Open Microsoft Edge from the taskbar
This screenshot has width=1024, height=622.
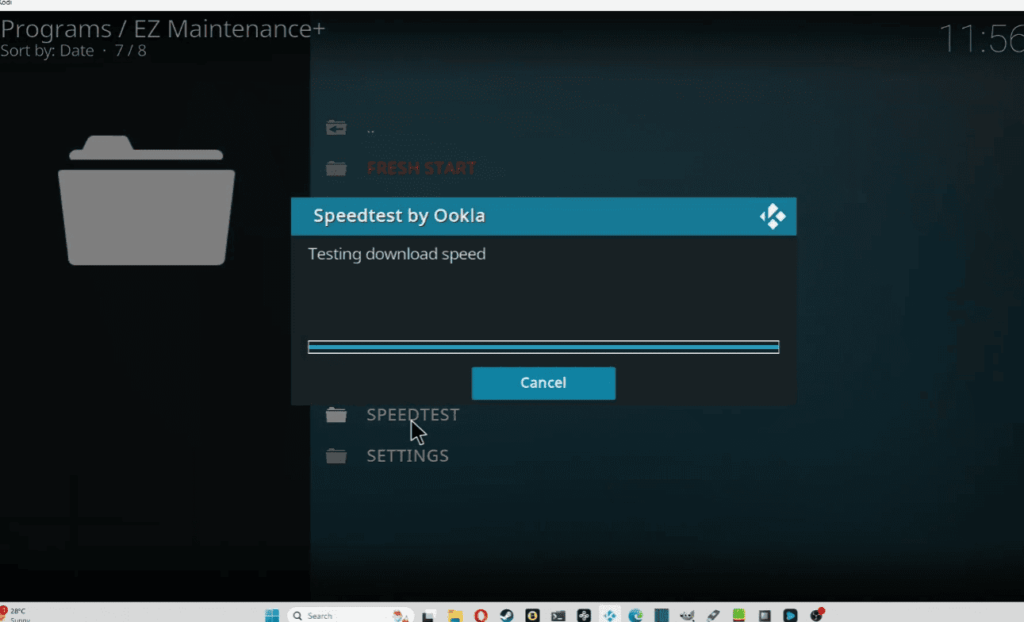pyautogui.click(x=635, y=615)
